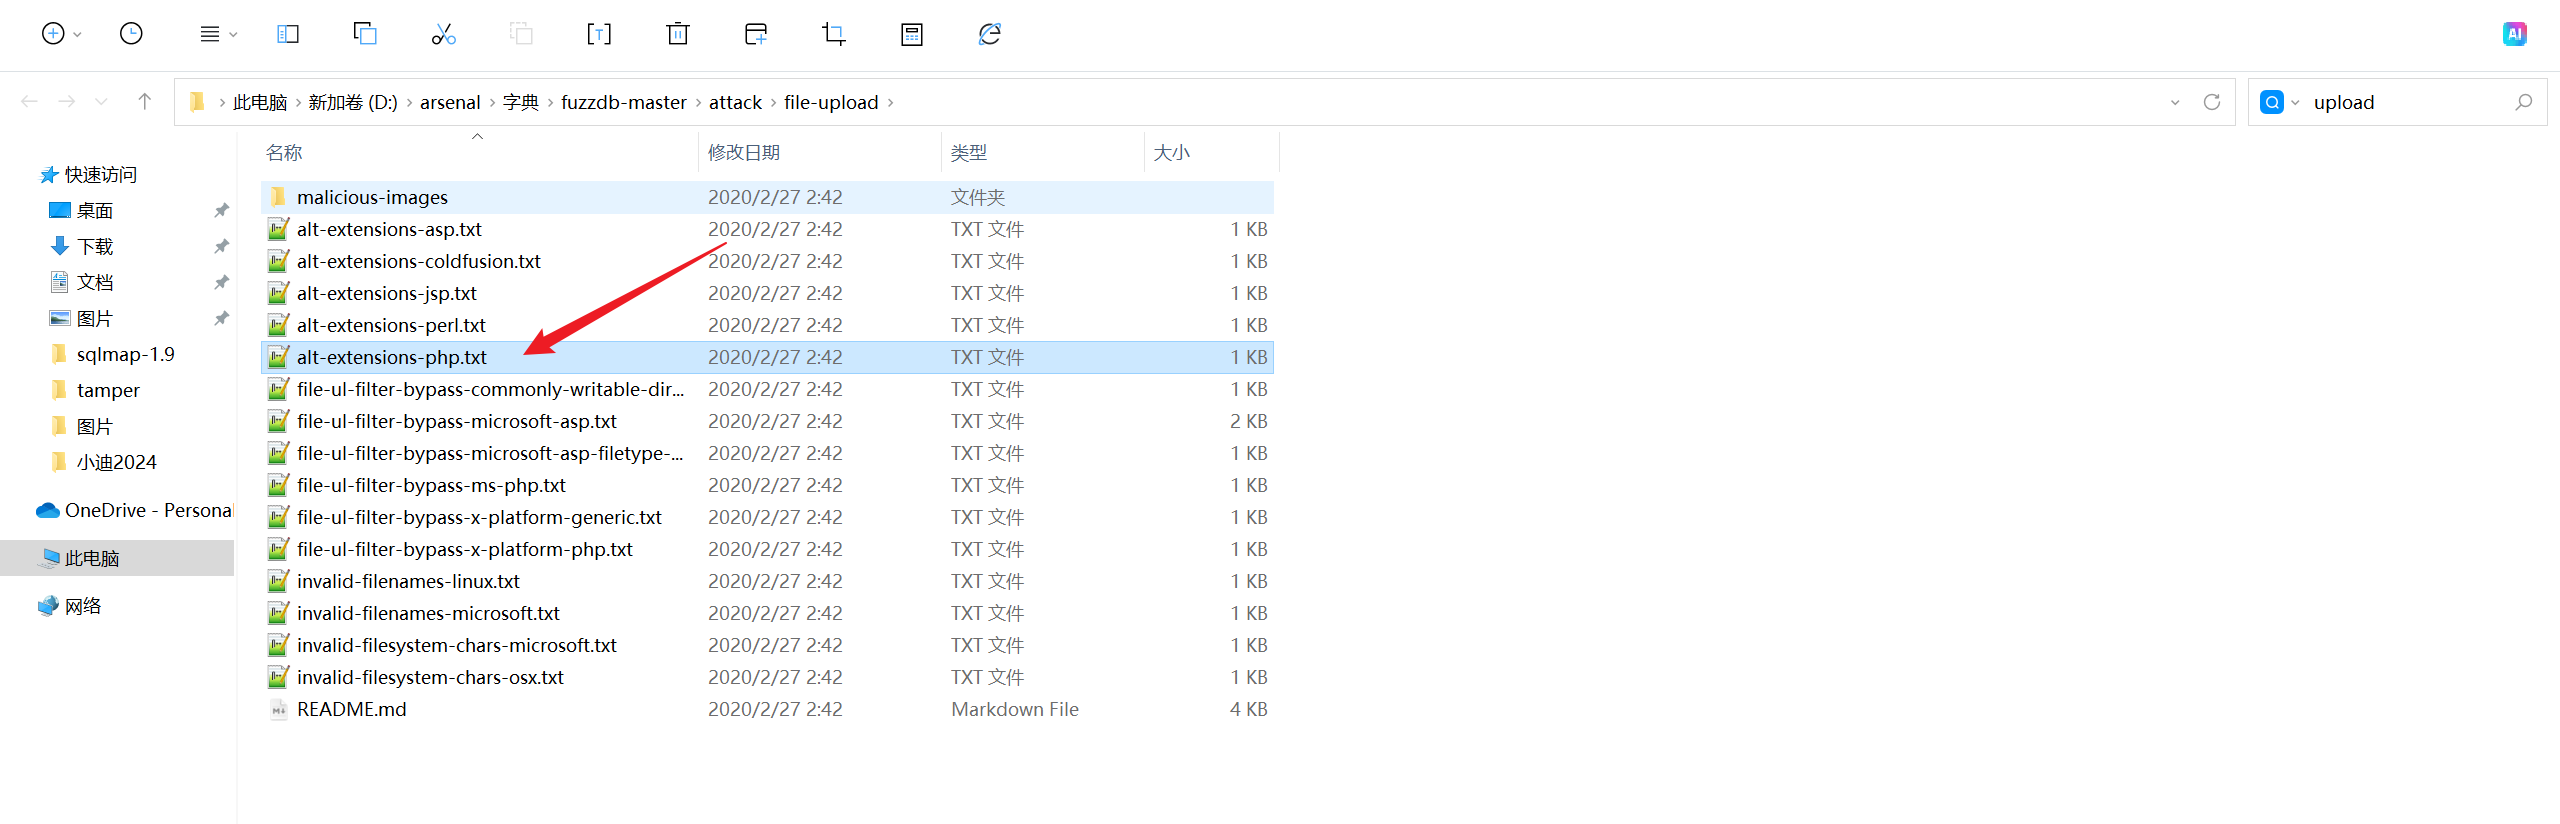Viewport: 2560px width, 824px height.
Task: Click 新加卷 (D:) in address path
Action: coord(353,102)
